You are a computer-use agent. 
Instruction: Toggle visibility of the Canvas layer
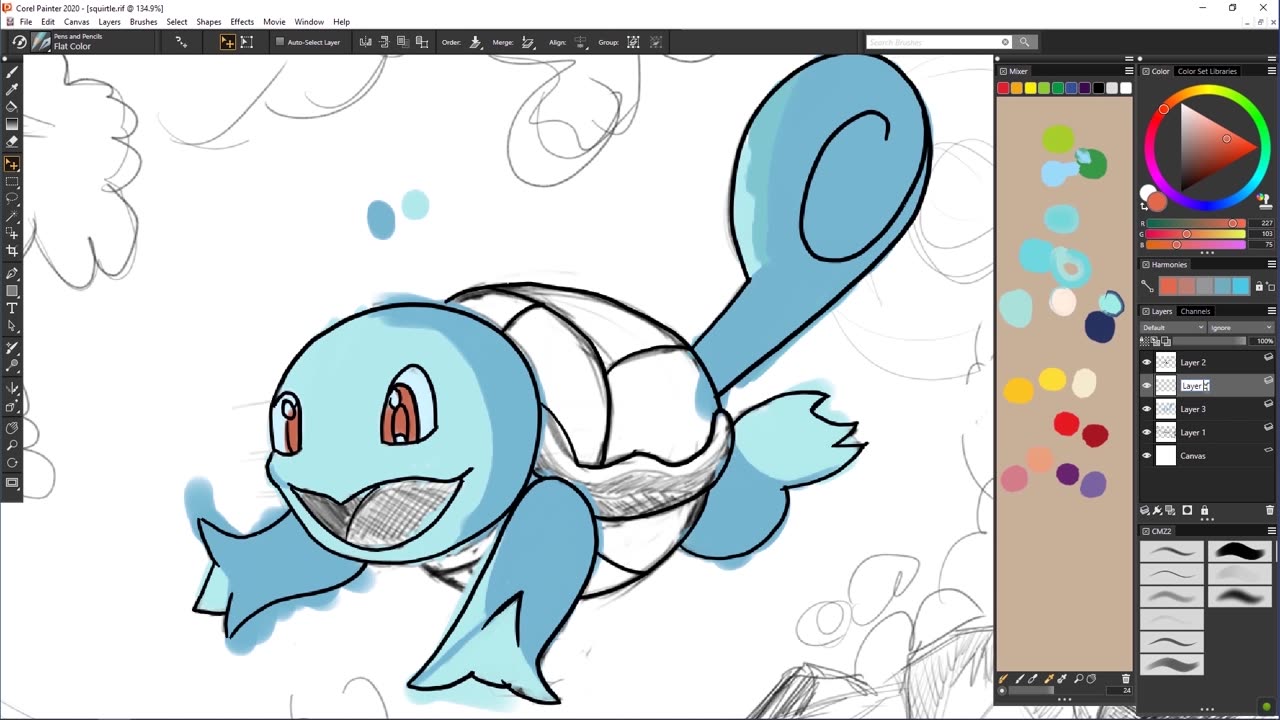(1147, 456)
